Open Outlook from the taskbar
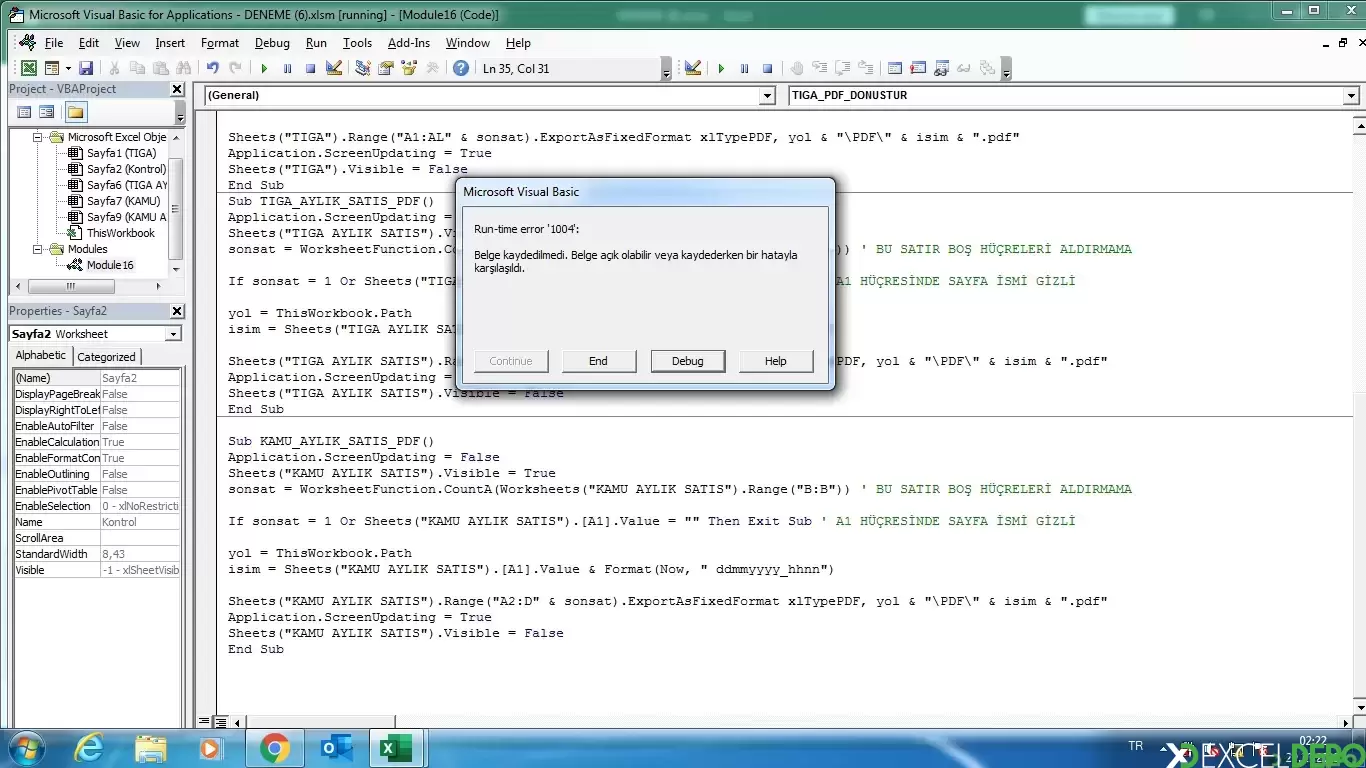 point(337,748)
